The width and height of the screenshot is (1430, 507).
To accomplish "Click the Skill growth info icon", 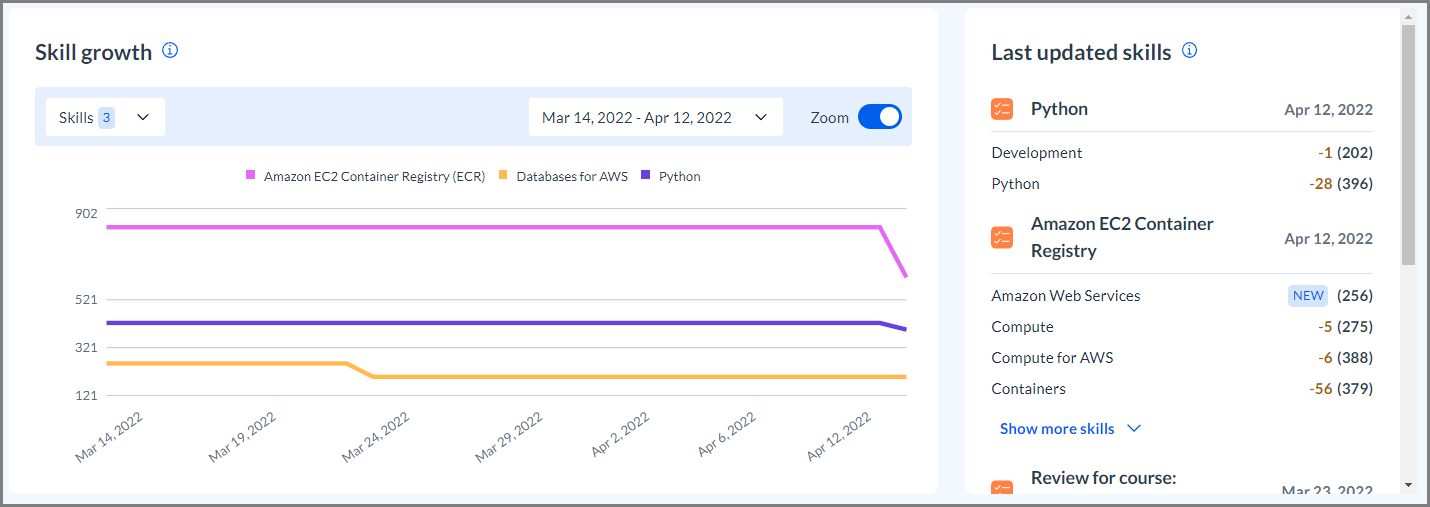I will click(x=170, y=50).
